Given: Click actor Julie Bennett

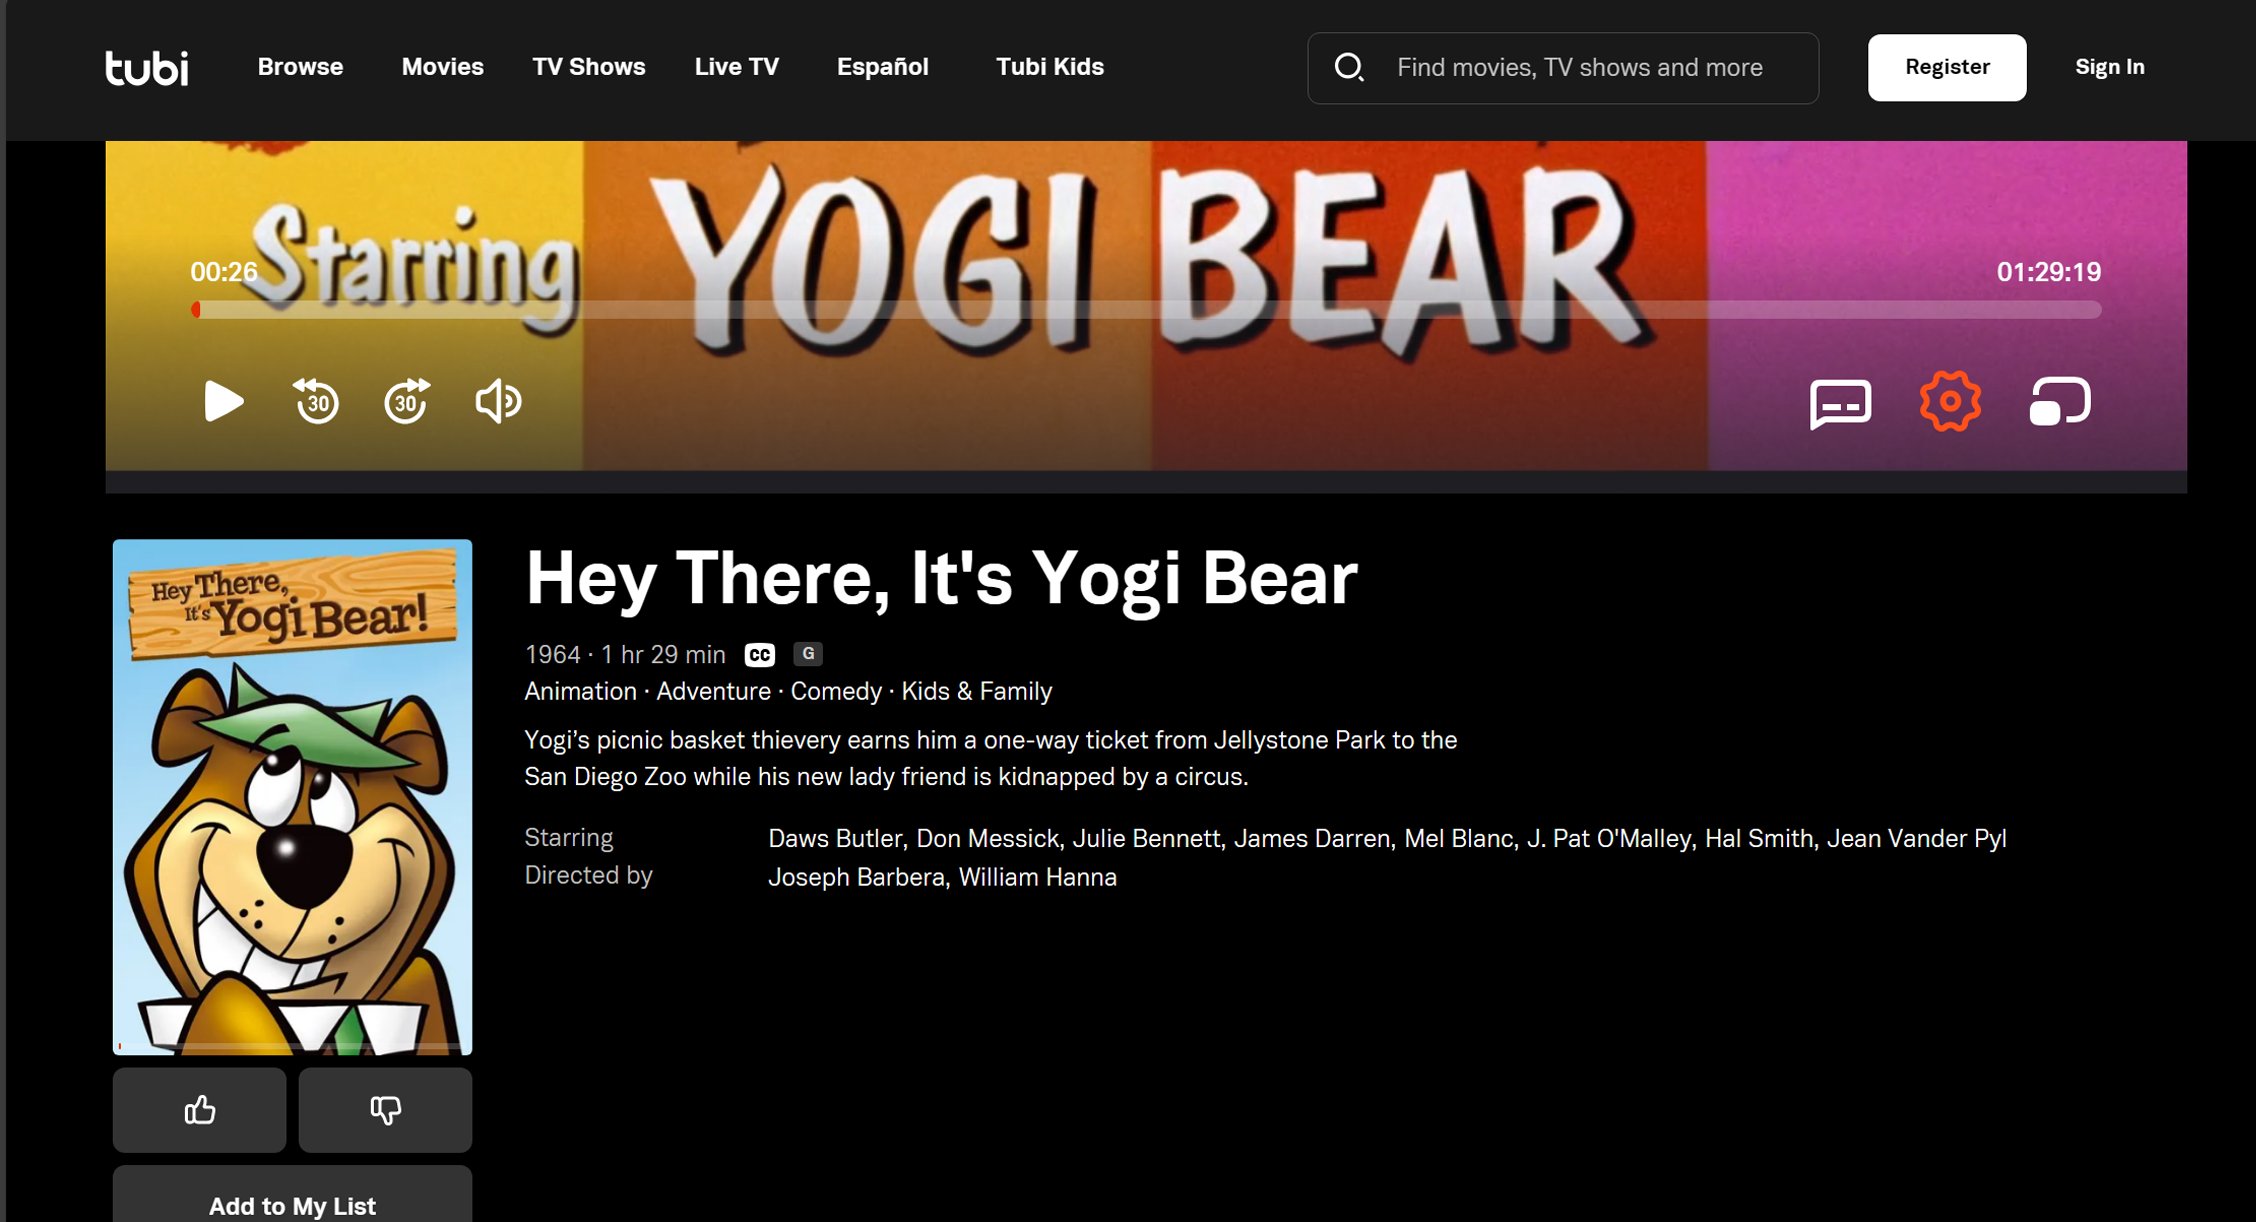Looking at the screenshot, I should coord(1146,838).
